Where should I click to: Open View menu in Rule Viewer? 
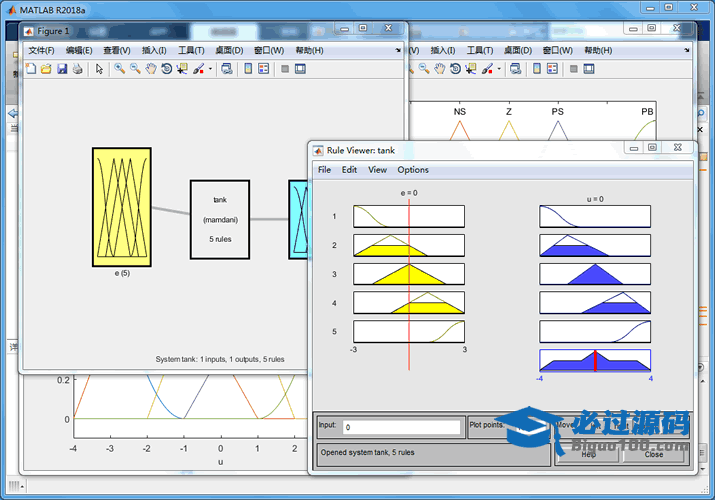click(378, 170)
